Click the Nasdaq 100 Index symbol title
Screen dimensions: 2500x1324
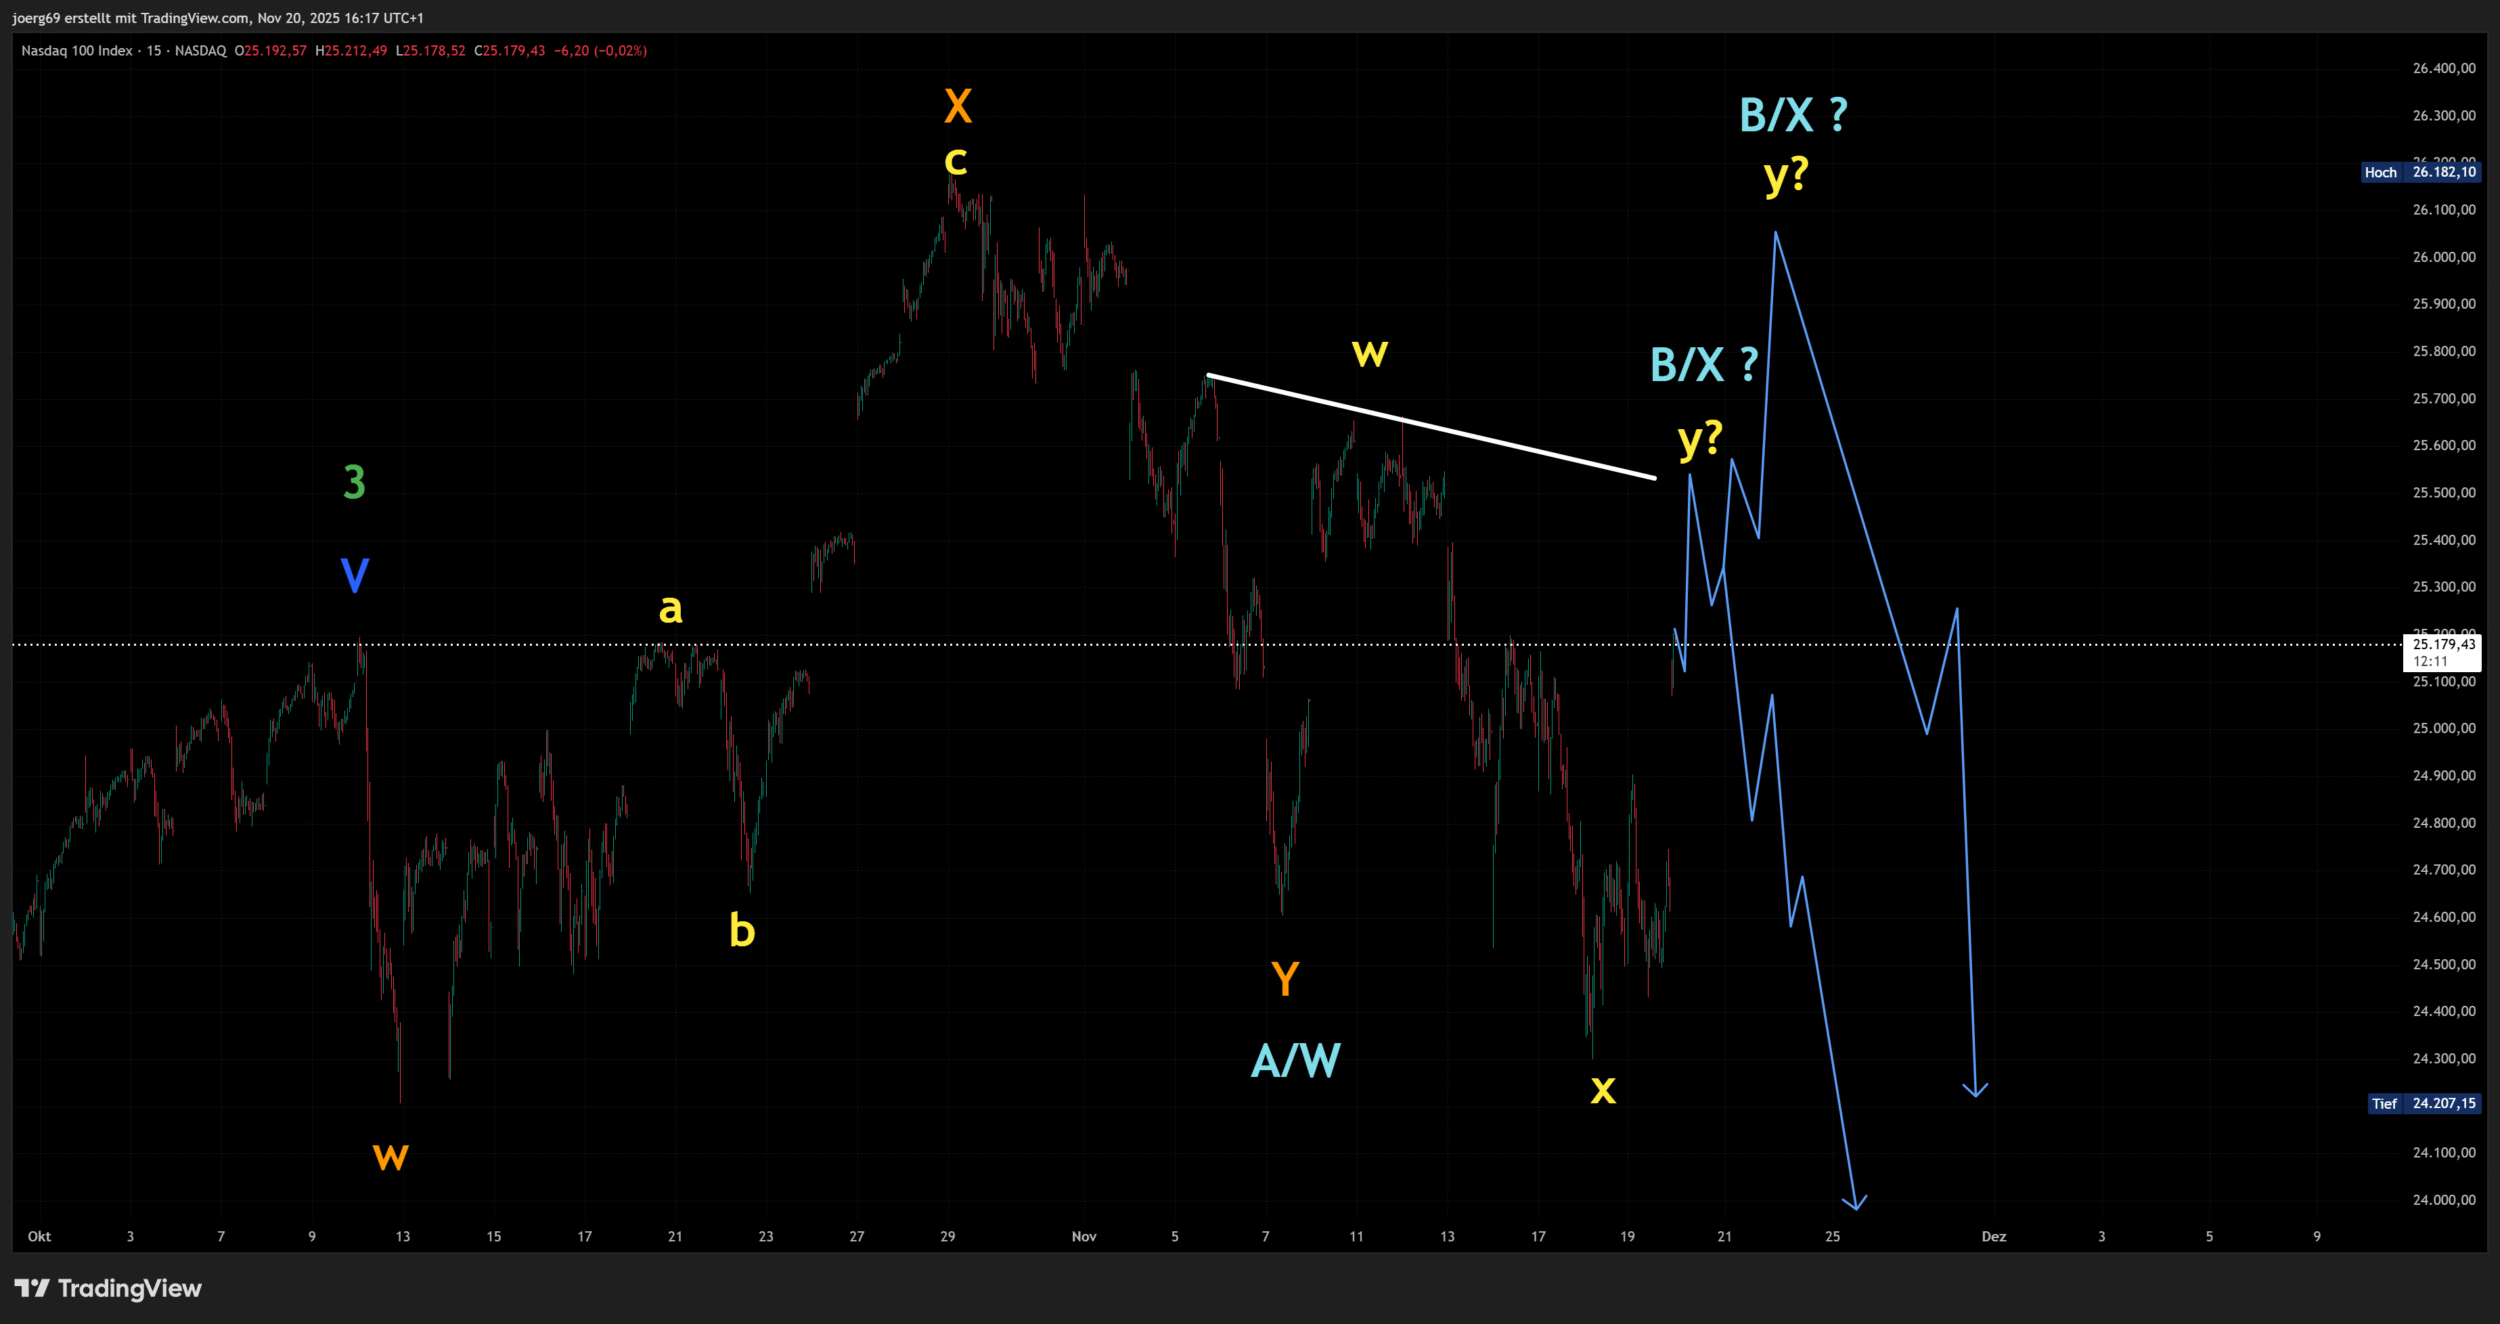[77, 51]
